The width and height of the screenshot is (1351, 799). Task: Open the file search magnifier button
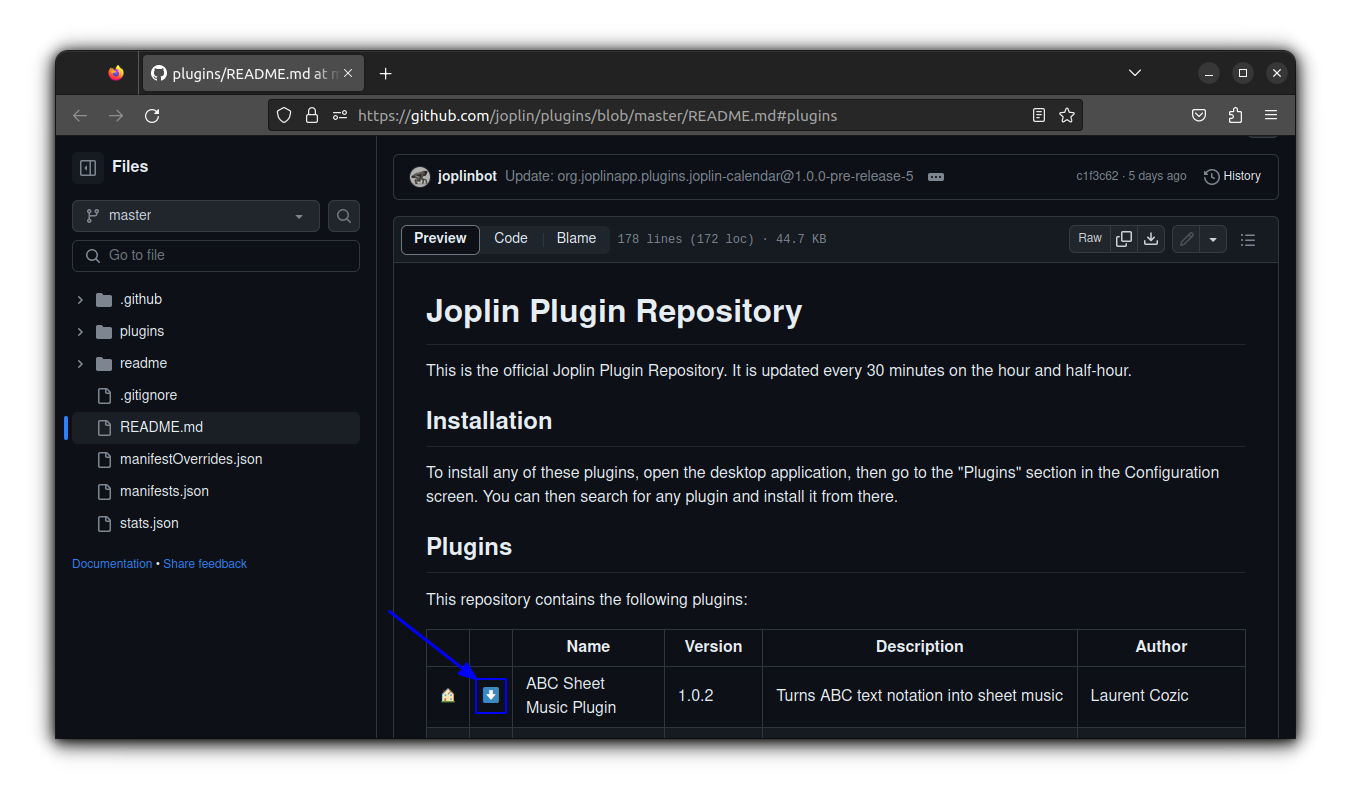tap(344, 215)
